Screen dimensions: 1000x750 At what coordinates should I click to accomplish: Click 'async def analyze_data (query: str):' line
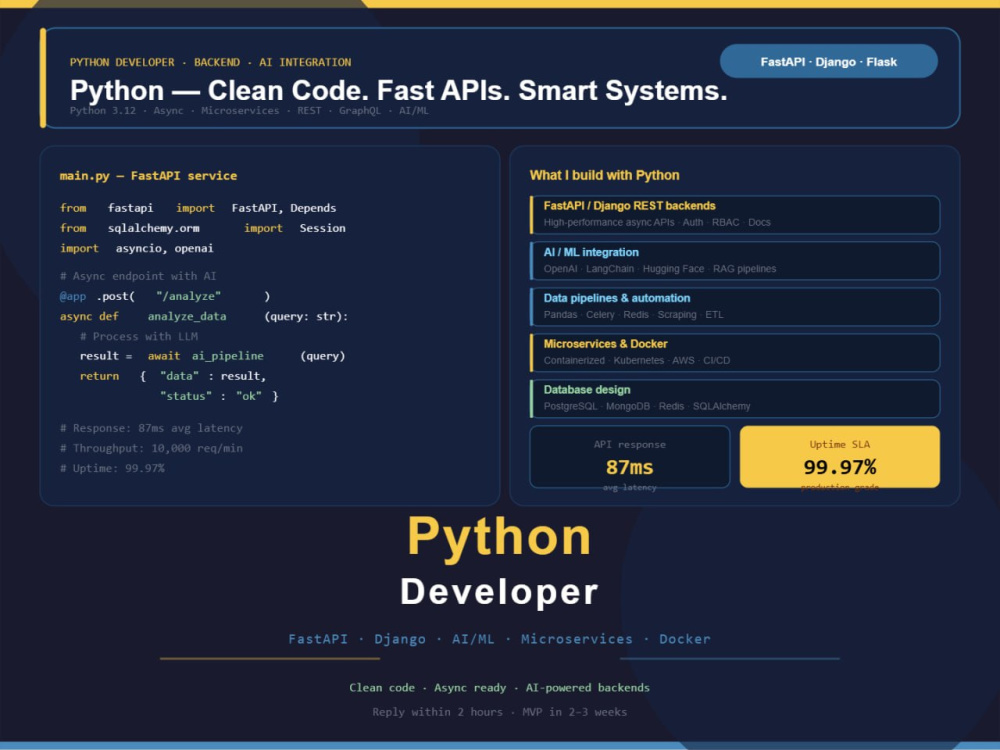coord(204,316)
